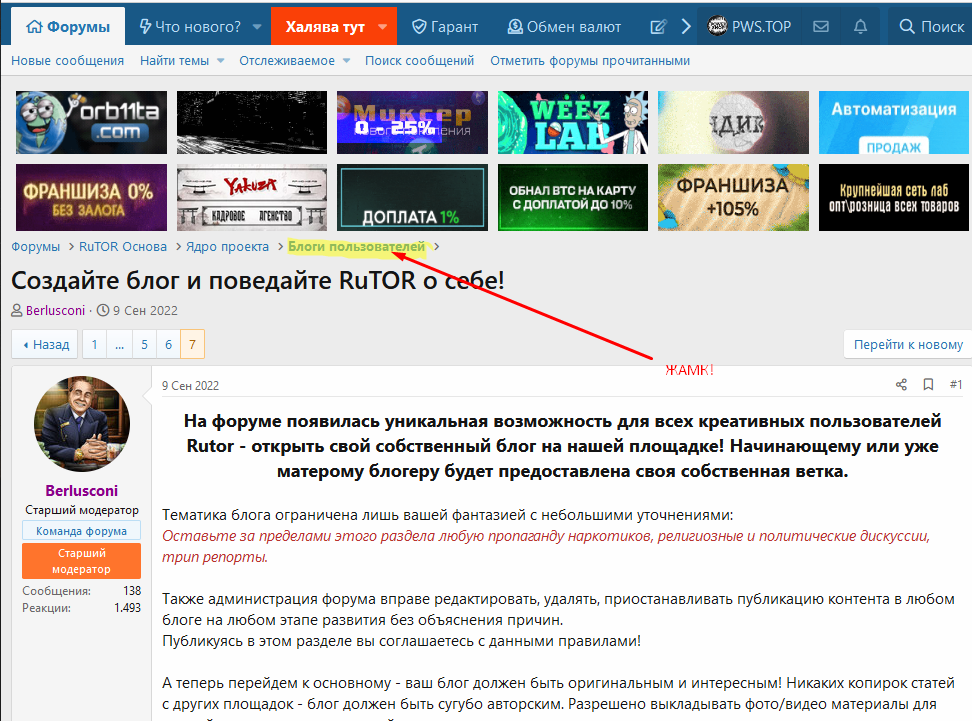Image resolution: width=972 pixels, height=721 pixels.
Task: Bookmark the post with the bookmark icon
Action: point(928,385)
